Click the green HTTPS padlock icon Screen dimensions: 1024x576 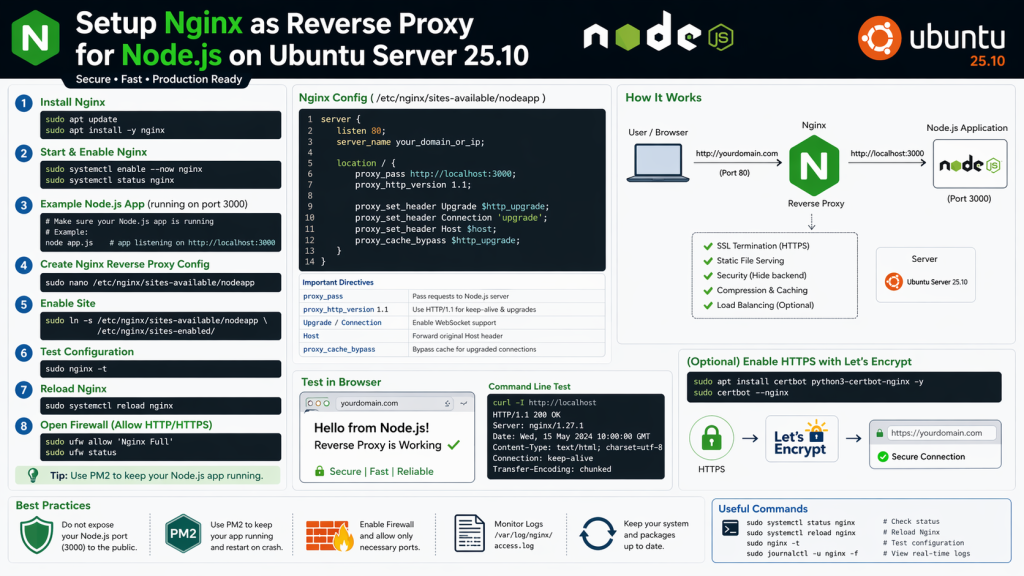pyautogui.click(x=713, y=437)
